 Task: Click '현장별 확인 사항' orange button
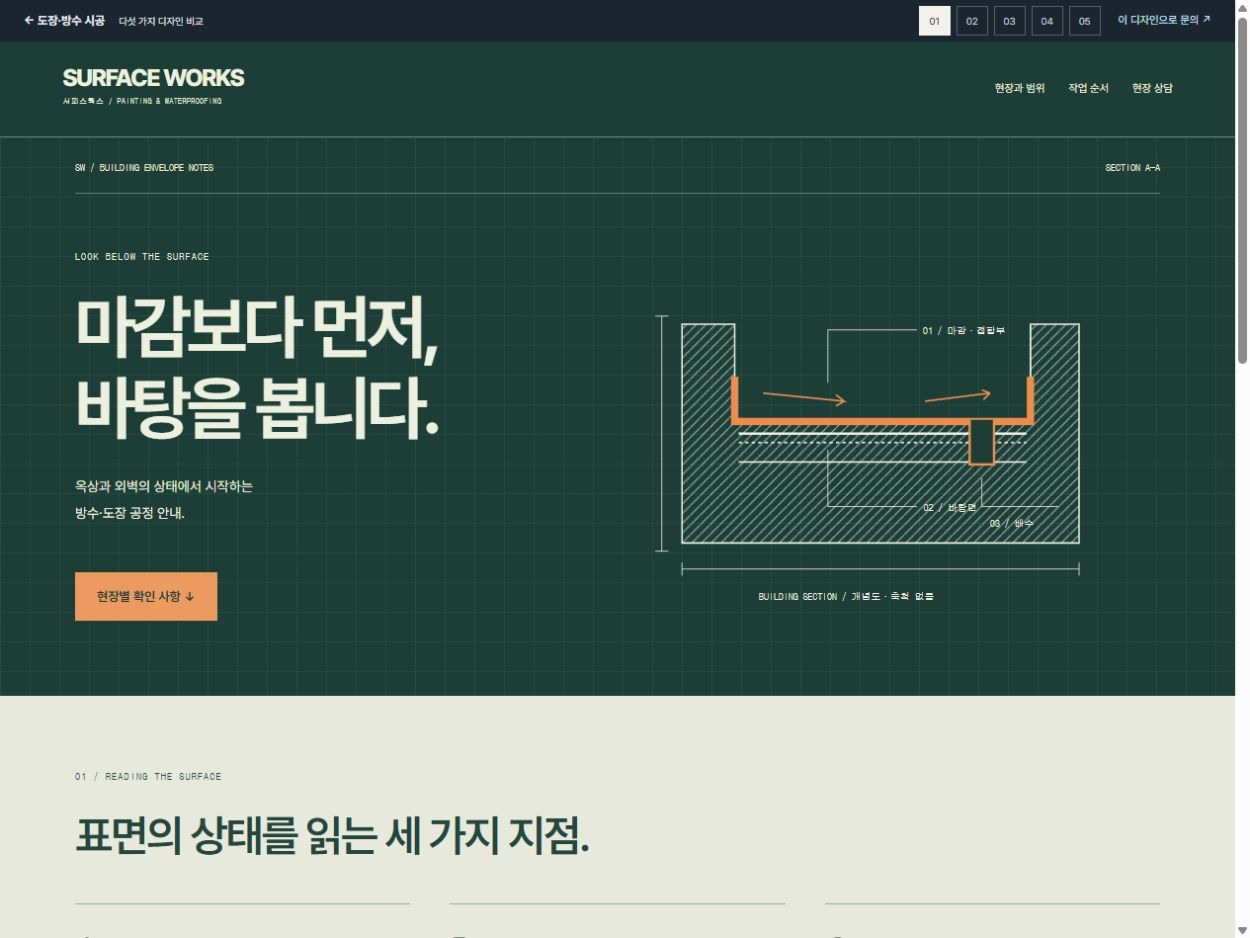click(146, 596)
